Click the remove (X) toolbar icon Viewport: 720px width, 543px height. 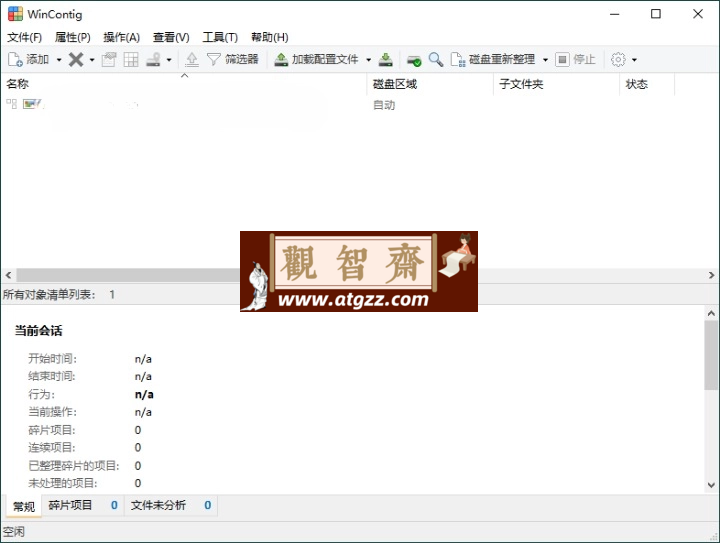(x=76, y=60)
